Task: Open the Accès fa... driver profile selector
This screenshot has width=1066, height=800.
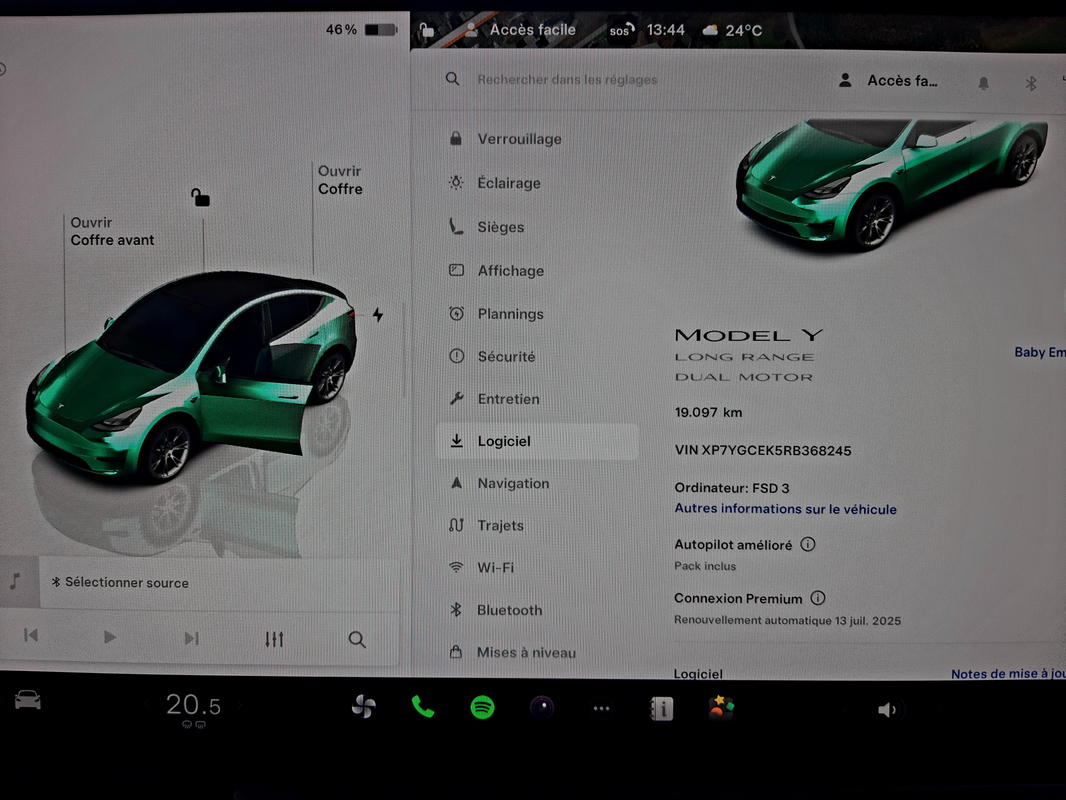Action: [888, 81]
